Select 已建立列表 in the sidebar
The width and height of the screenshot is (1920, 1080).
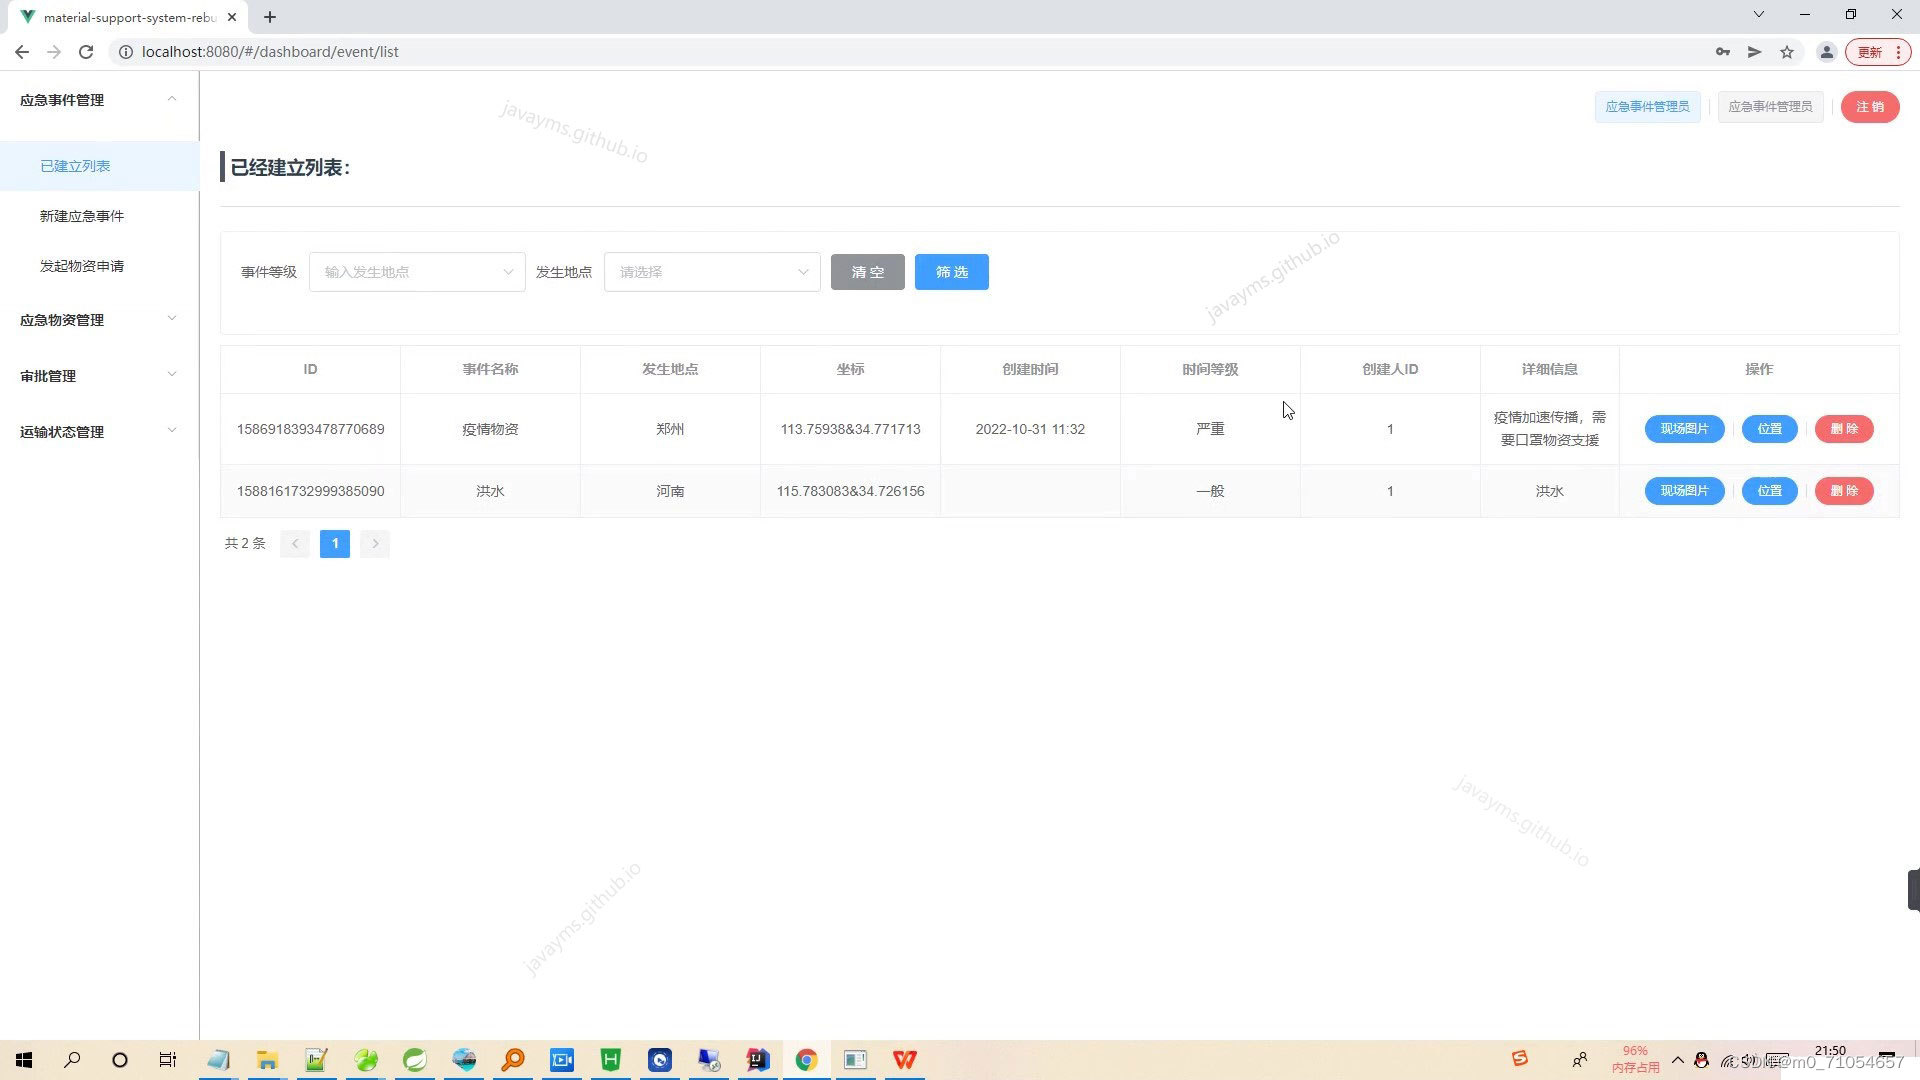100,166
